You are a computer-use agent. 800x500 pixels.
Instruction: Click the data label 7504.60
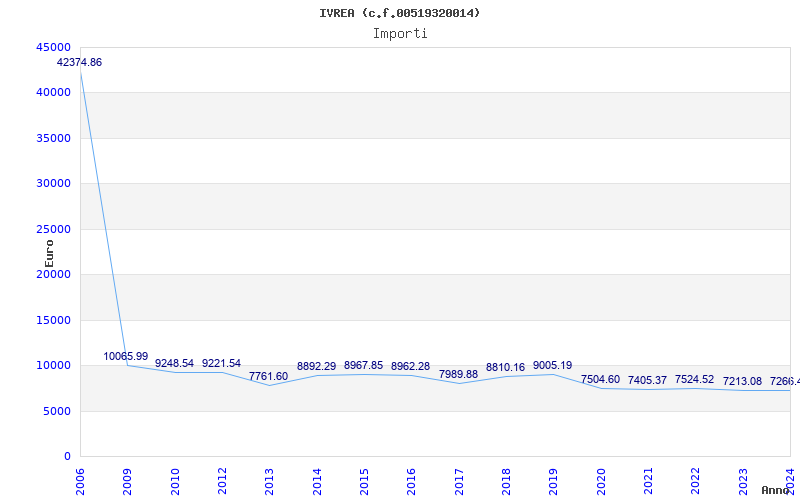point(600,379)
